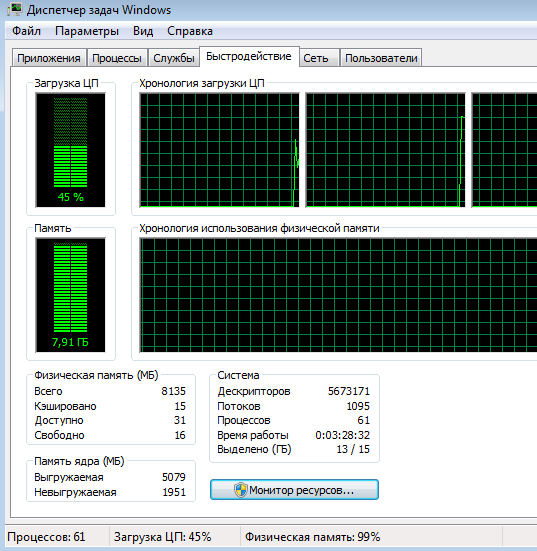Switch to the Пользователи tab

381,58
